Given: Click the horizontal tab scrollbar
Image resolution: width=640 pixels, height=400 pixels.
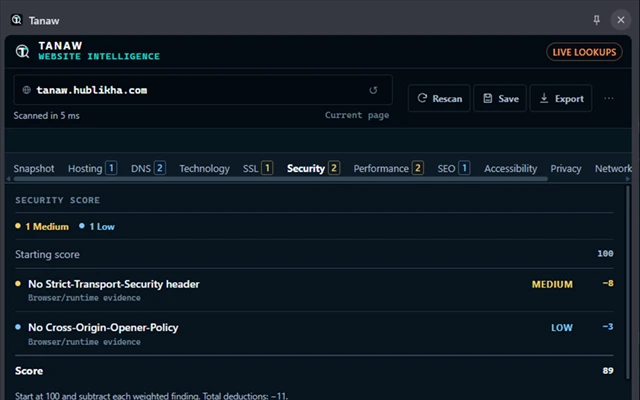Looking at the screenshot, I should tap(280, 179).
